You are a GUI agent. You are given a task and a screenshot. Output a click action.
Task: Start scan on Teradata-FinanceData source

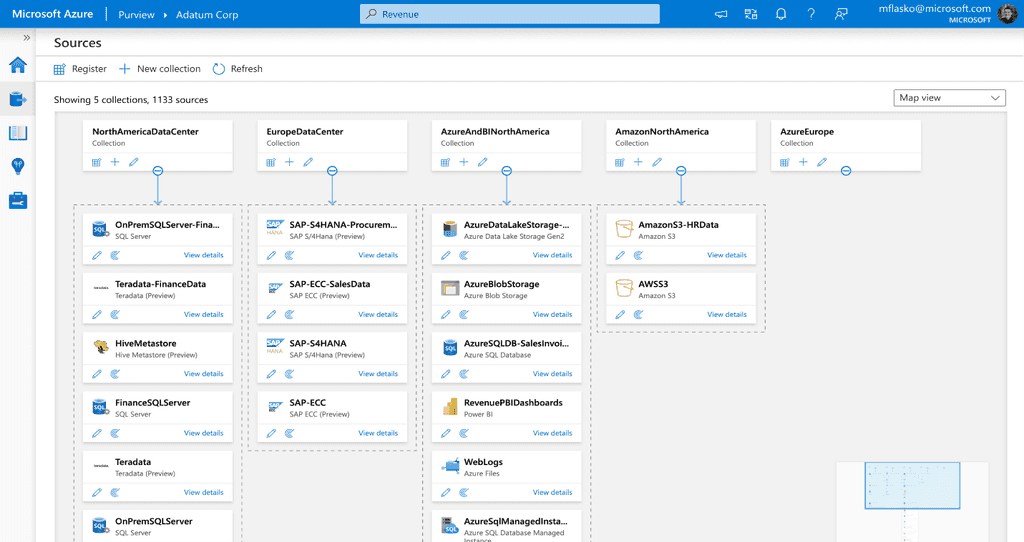click(x=115, y=315)
